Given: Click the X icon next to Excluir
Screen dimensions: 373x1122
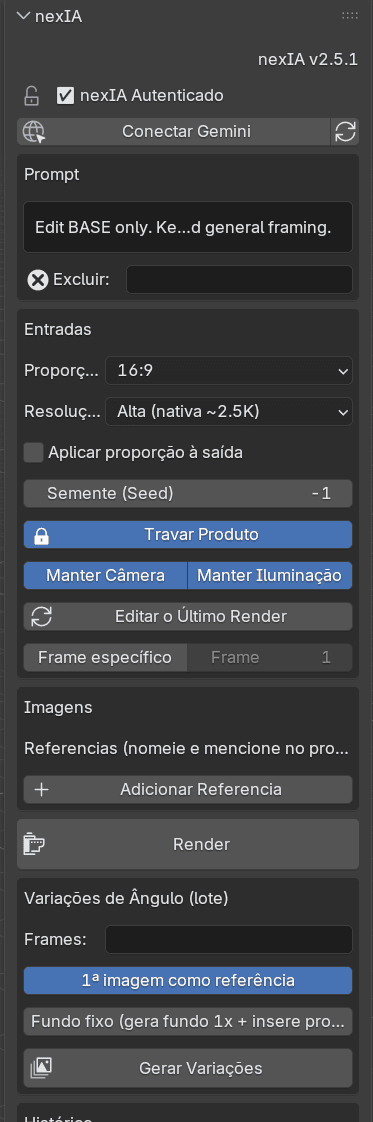Looking at the screenshot, I should [x=37, y=280].
